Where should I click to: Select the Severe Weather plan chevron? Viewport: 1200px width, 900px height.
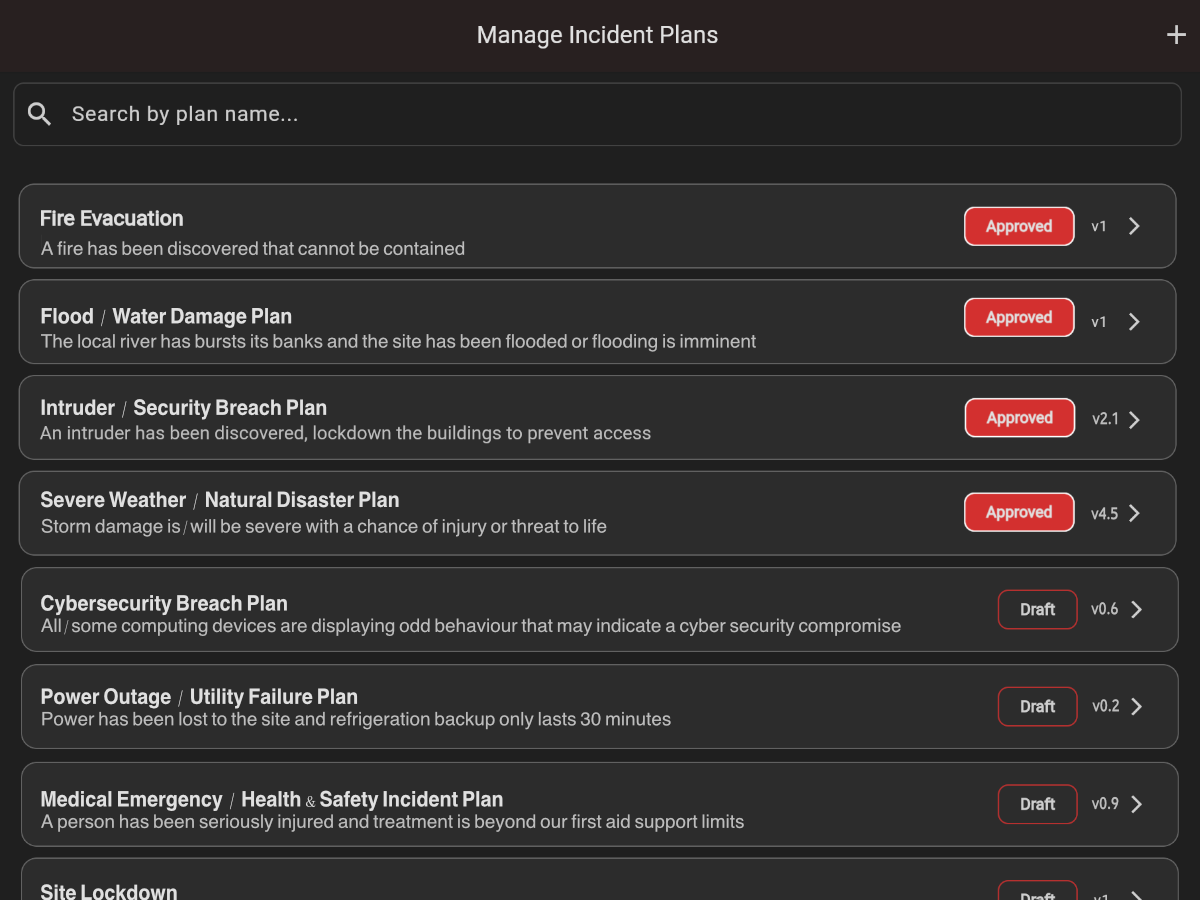point(1133,513)
